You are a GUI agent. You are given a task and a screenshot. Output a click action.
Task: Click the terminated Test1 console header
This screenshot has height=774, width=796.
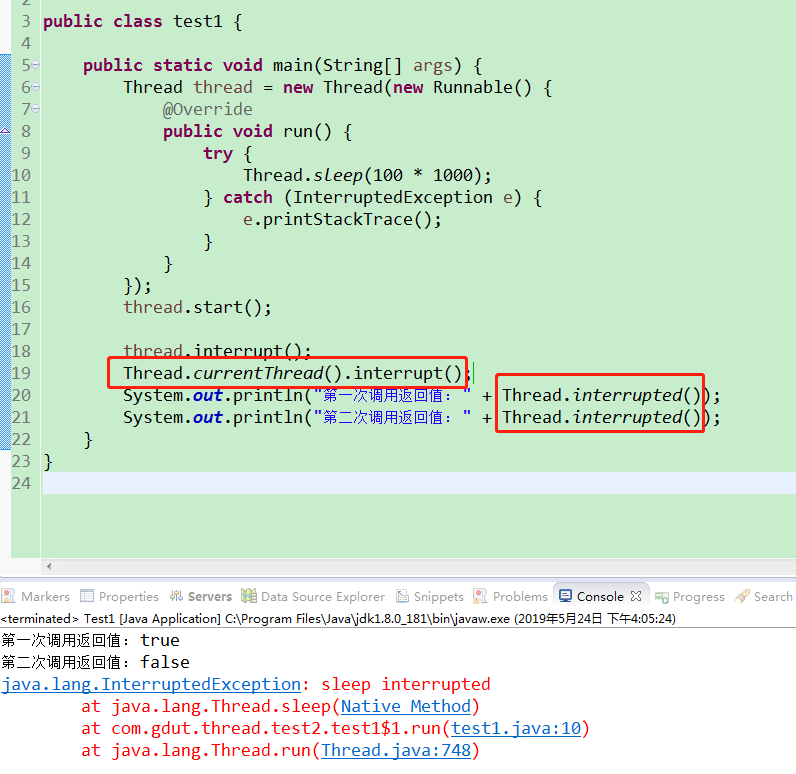coord(338,619)
